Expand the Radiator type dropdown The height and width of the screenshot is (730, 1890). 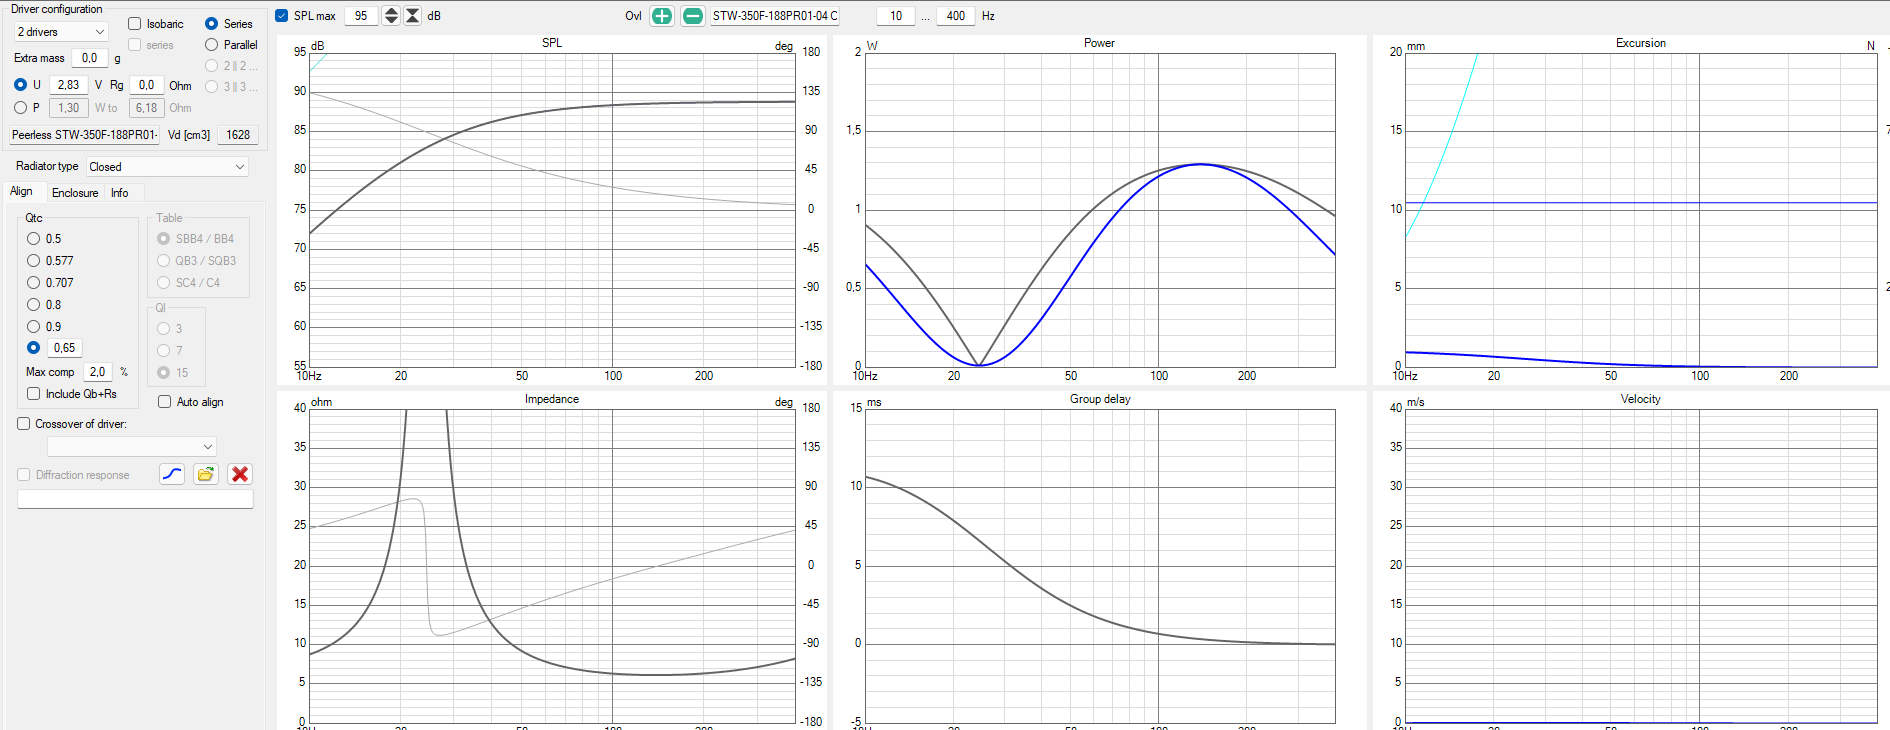click(166, 167)
